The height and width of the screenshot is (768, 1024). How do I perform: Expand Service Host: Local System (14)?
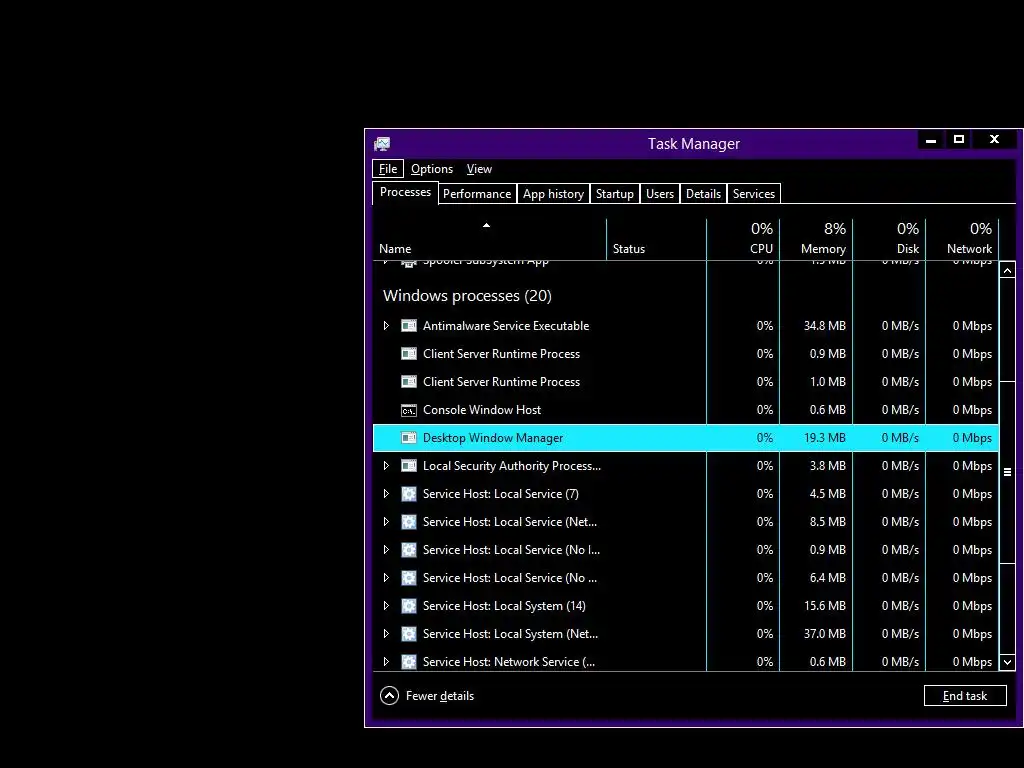point(386,606)
